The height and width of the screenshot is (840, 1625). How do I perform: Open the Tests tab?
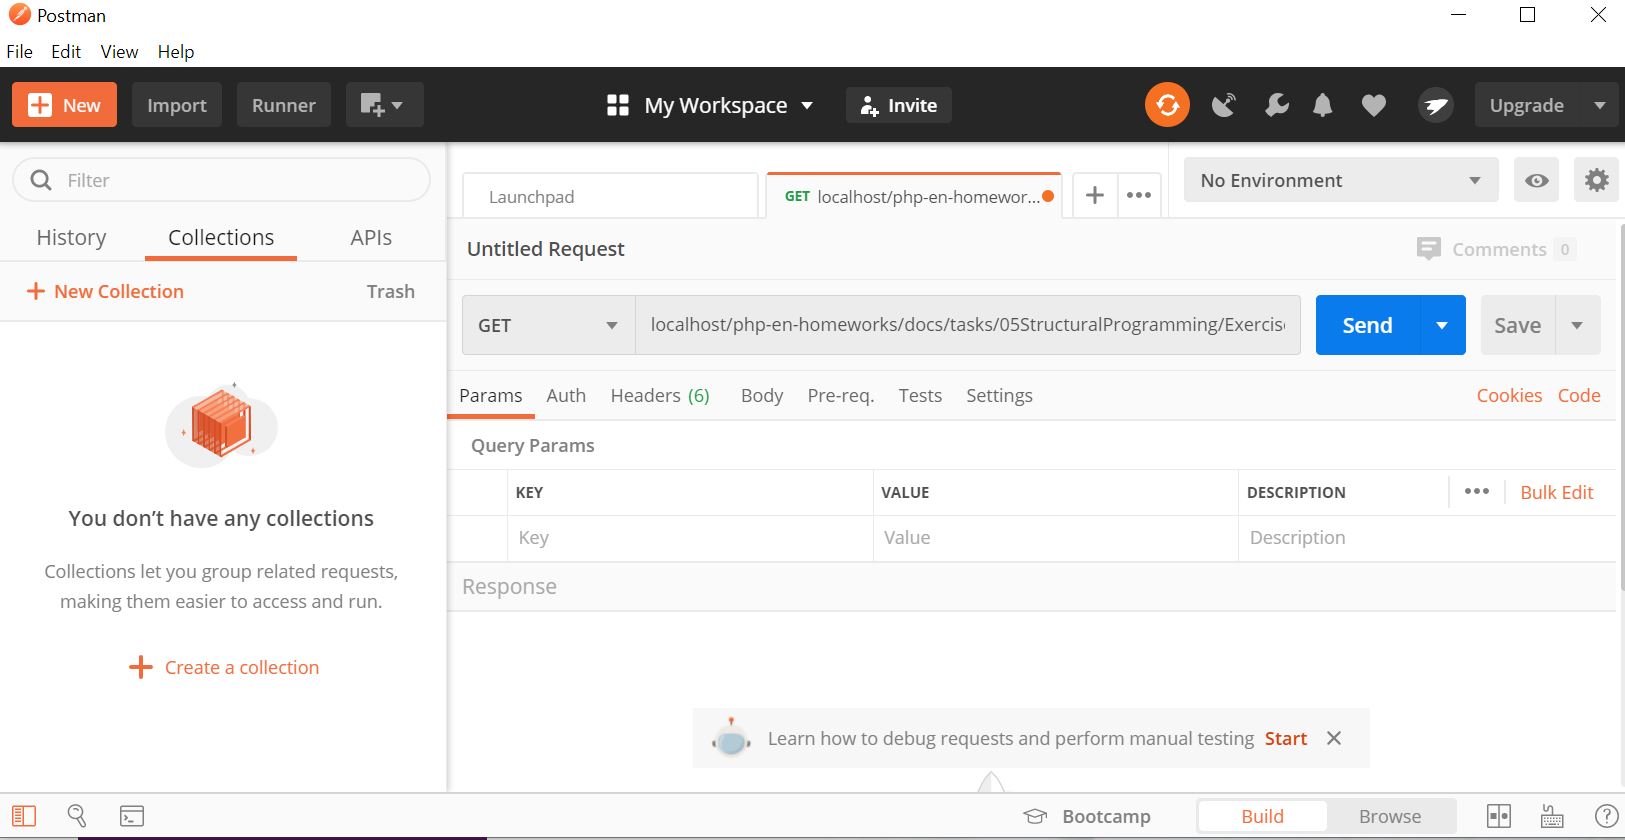(920, 396)
